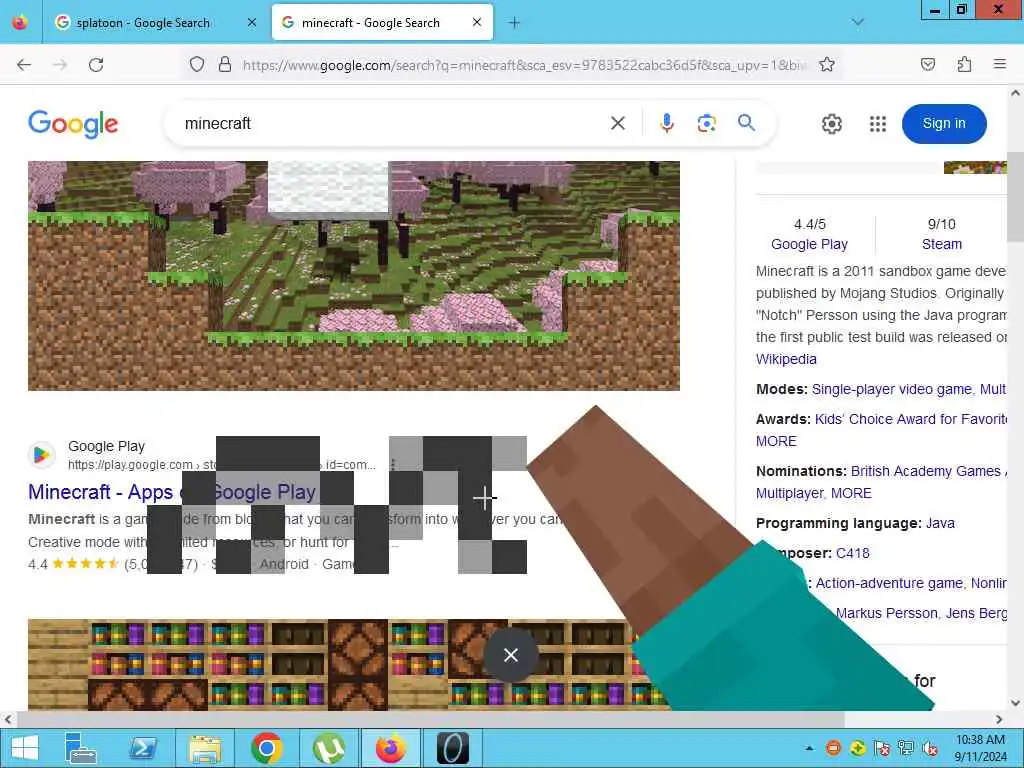Show hidden system tray icons
Screen dimensions: 1024x768
coord(810,748)
